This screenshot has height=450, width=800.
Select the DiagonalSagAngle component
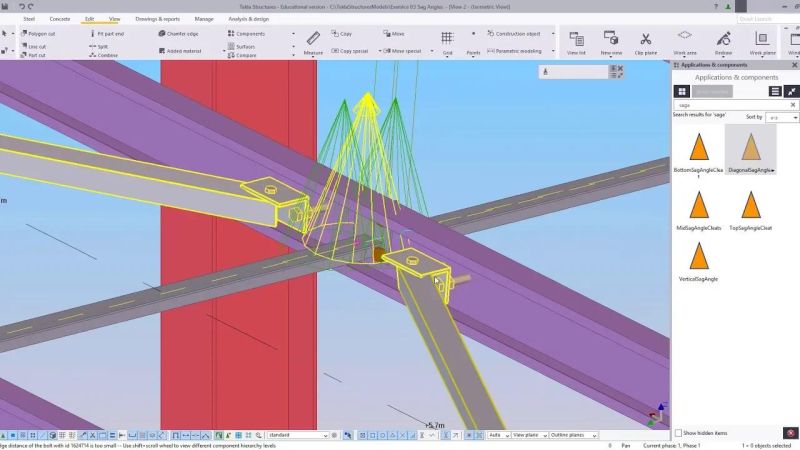[x=751, y=150]
